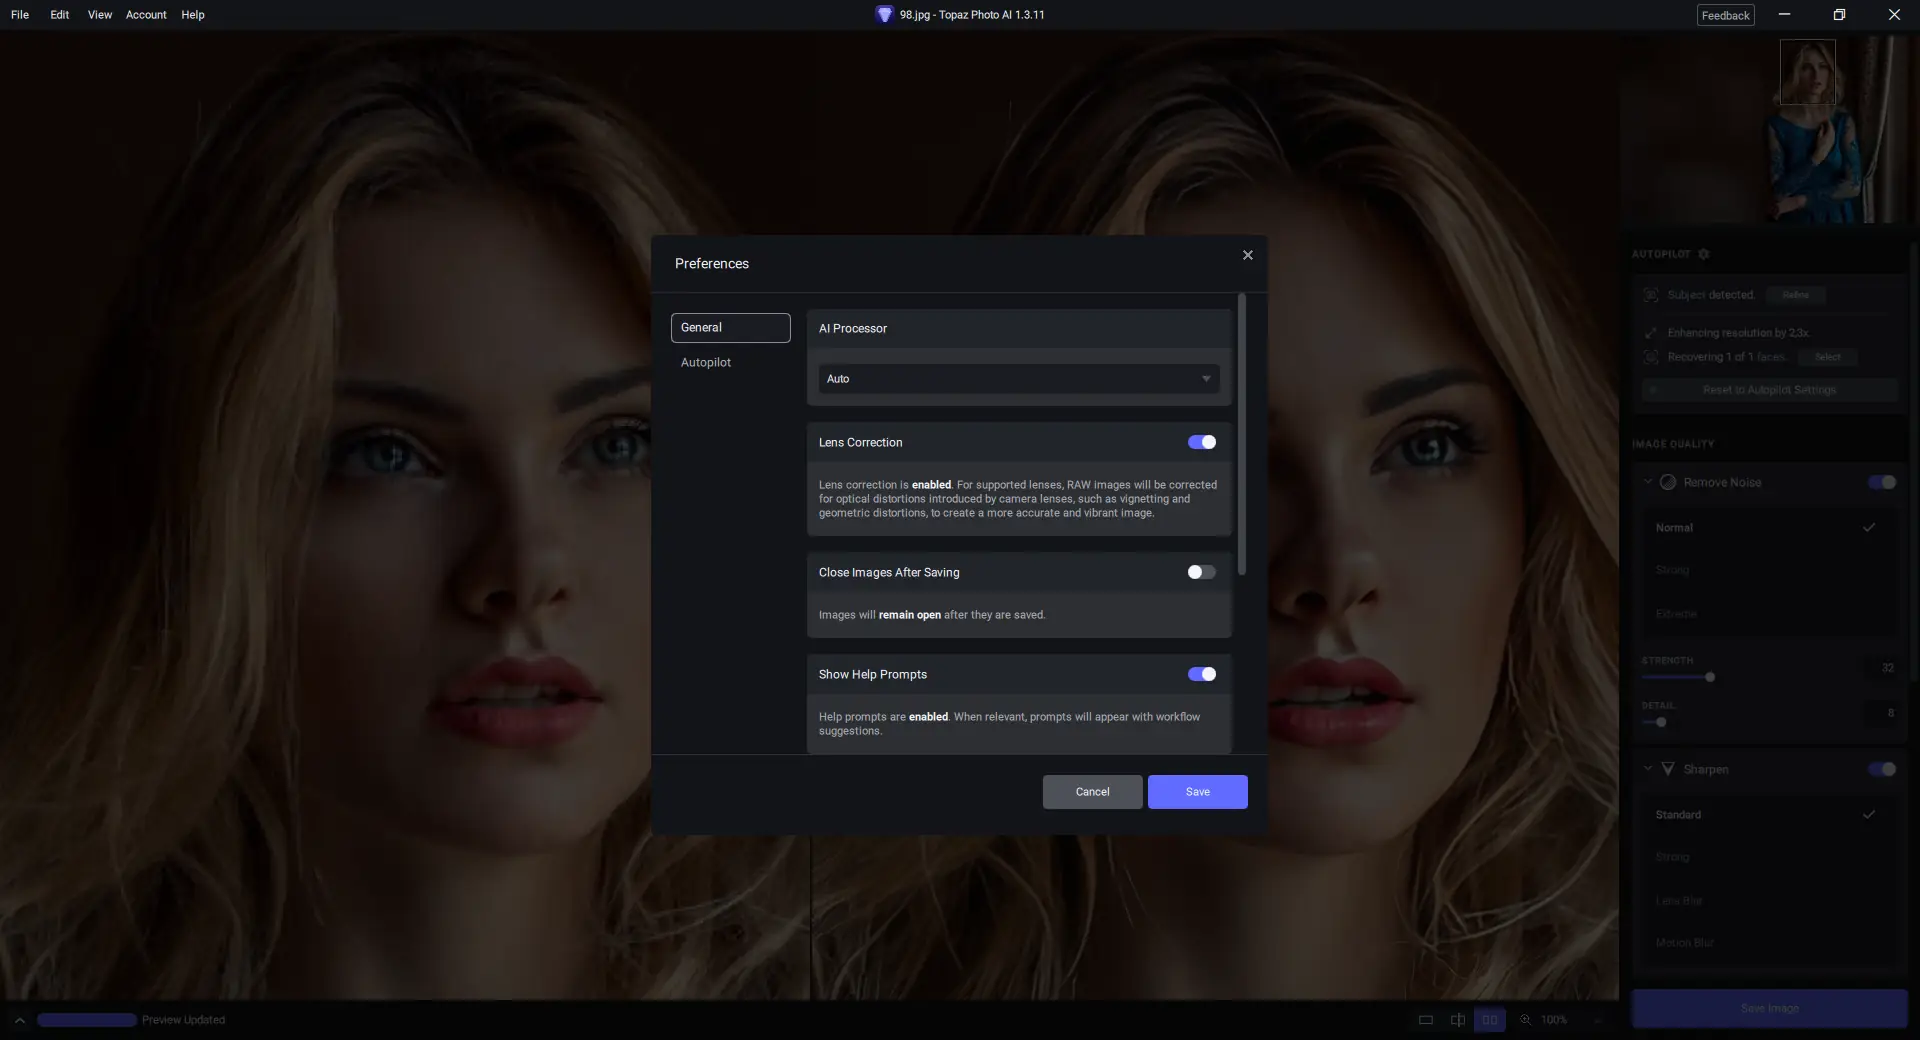Select the Normal noise model

(x=1769, y=528)
